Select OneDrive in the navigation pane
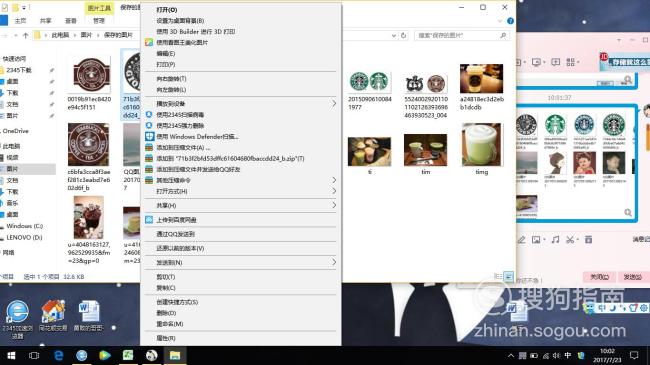The width and height of the screenshot is (650, 365). (15, 131)
